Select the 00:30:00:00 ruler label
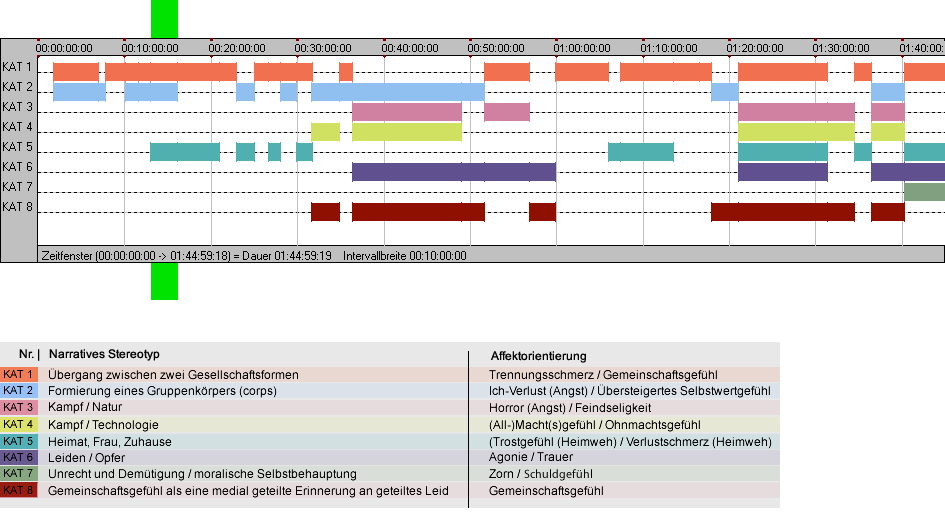 pos(323,48)
